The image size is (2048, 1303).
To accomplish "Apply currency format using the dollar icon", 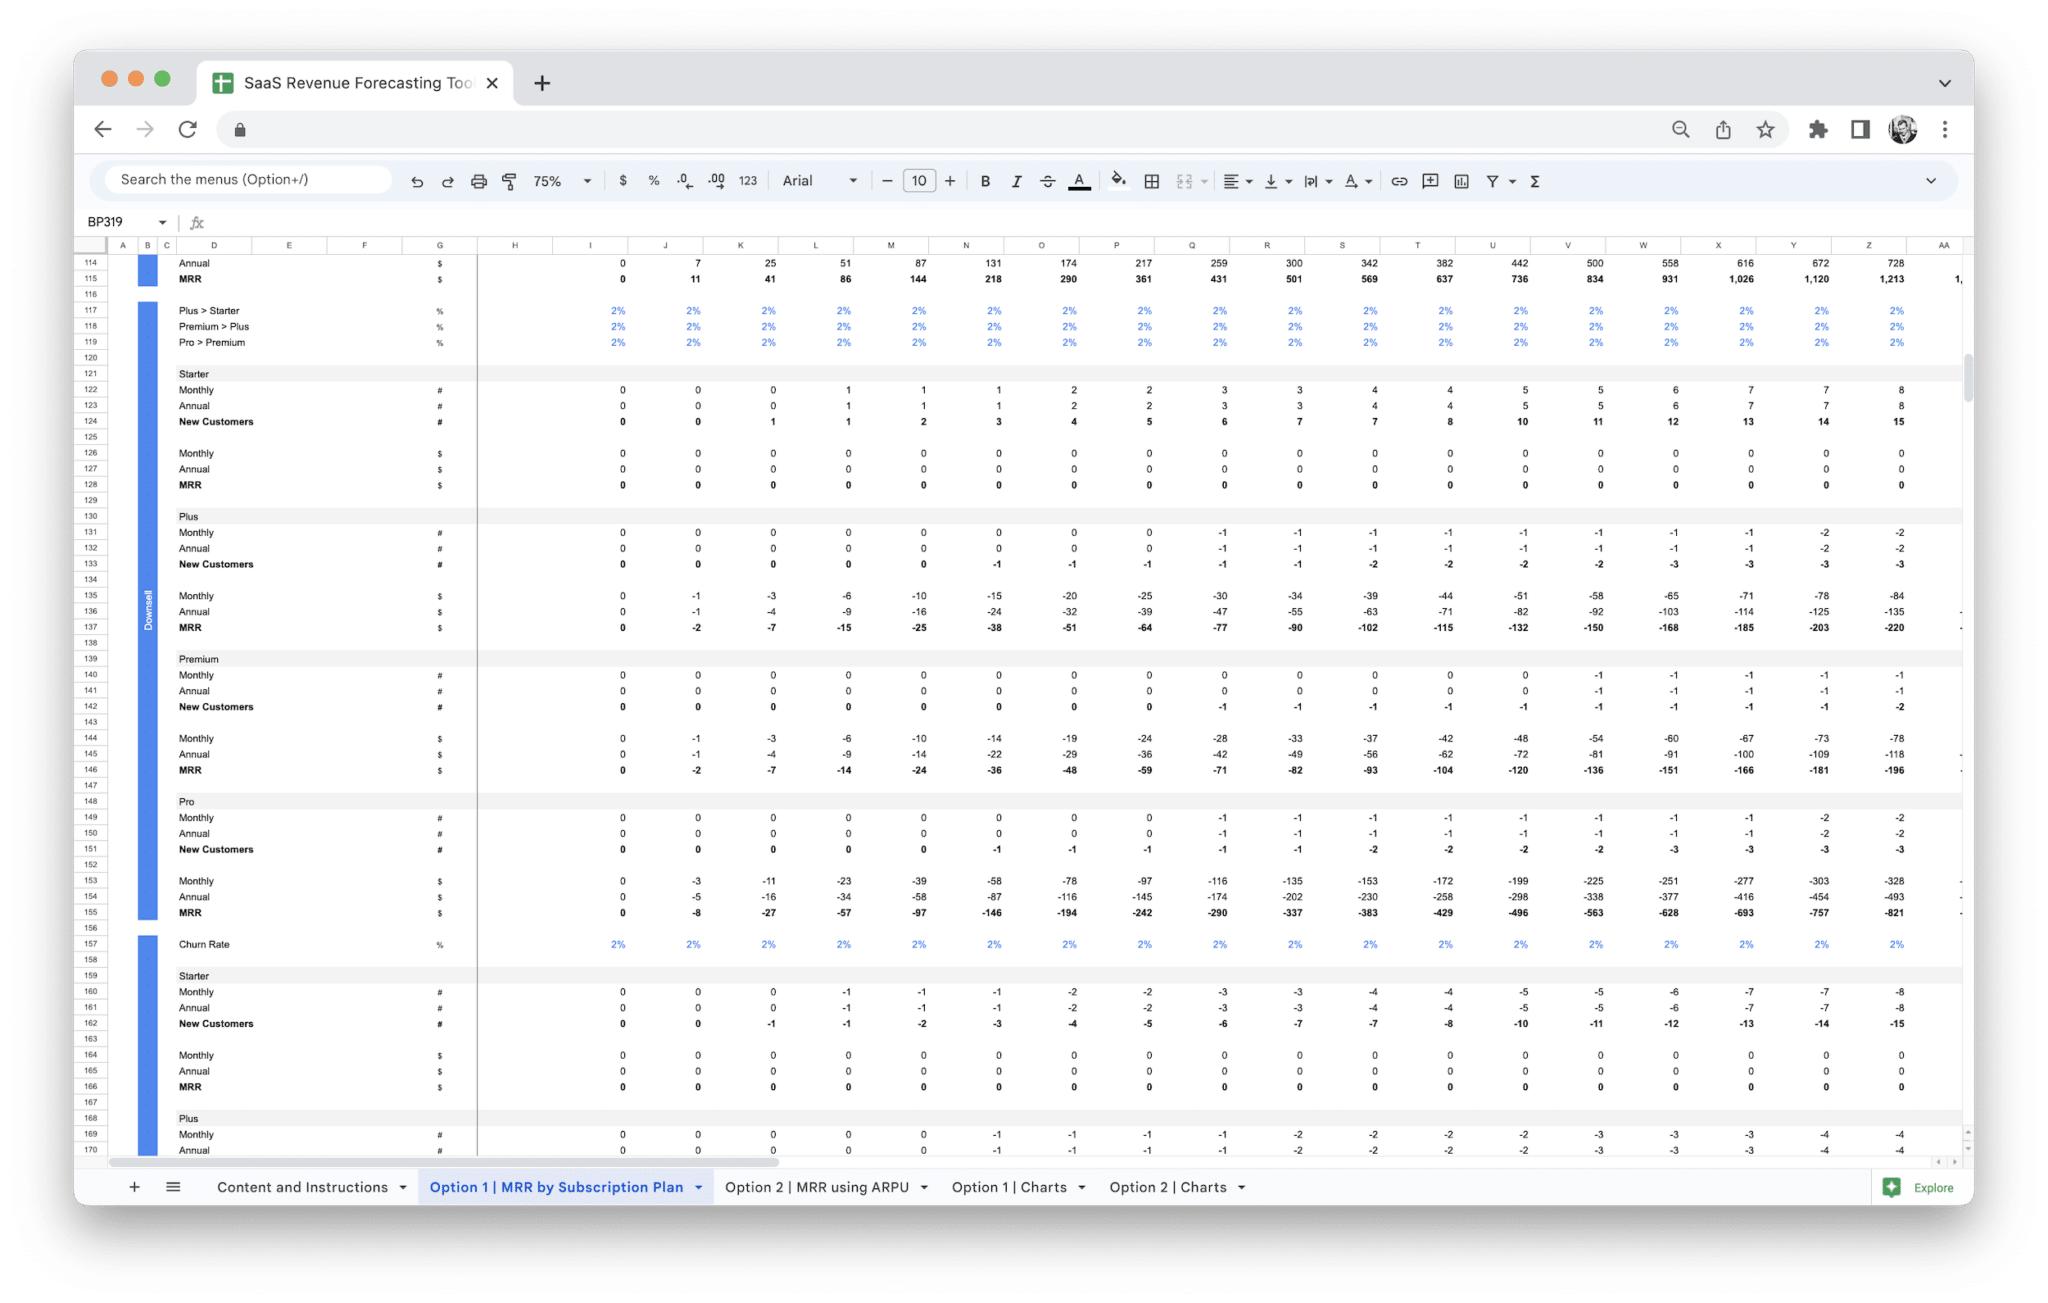I will coord(624,181).
